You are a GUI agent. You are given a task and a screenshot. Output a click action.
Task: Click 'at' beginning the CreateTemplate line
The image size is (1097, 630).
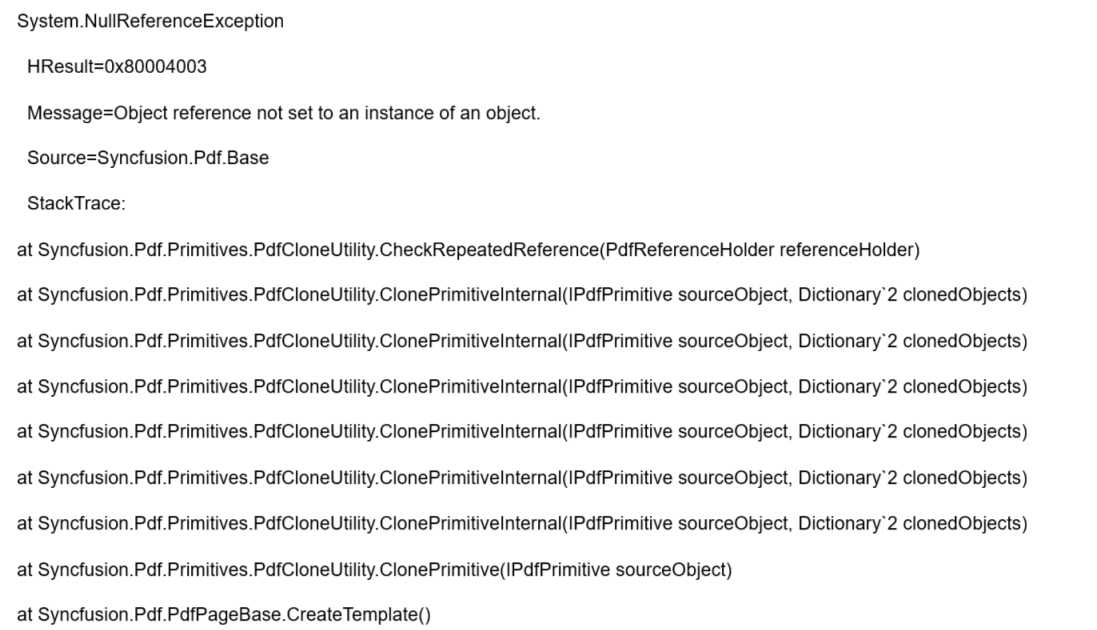tap(25, 614)
